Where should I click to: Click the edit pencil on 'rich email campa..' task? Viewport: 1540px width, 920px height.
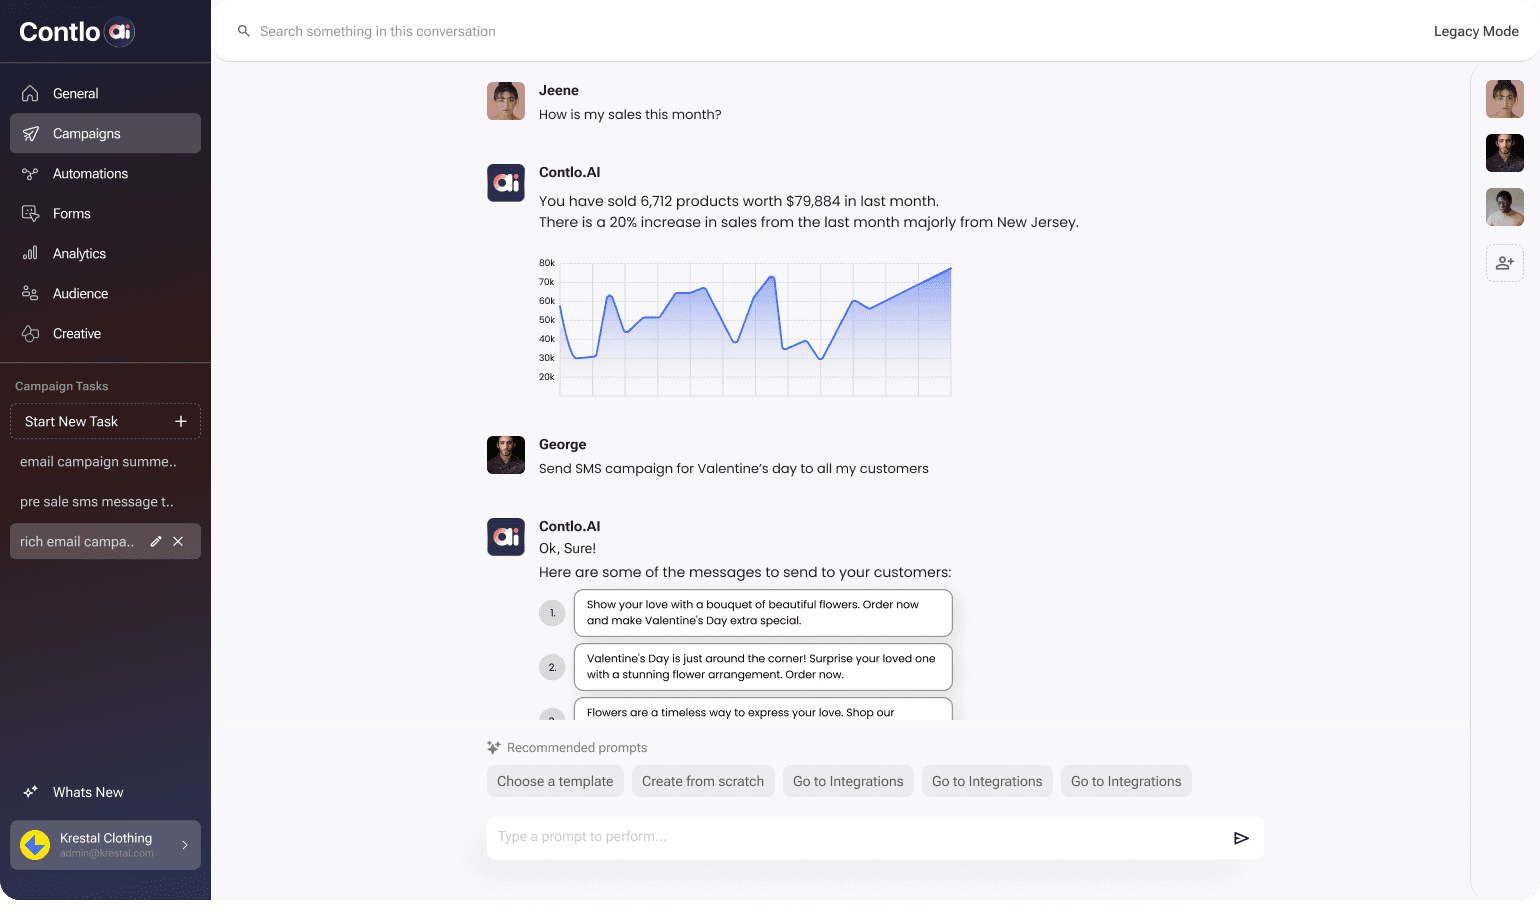[x=155, y=541]
